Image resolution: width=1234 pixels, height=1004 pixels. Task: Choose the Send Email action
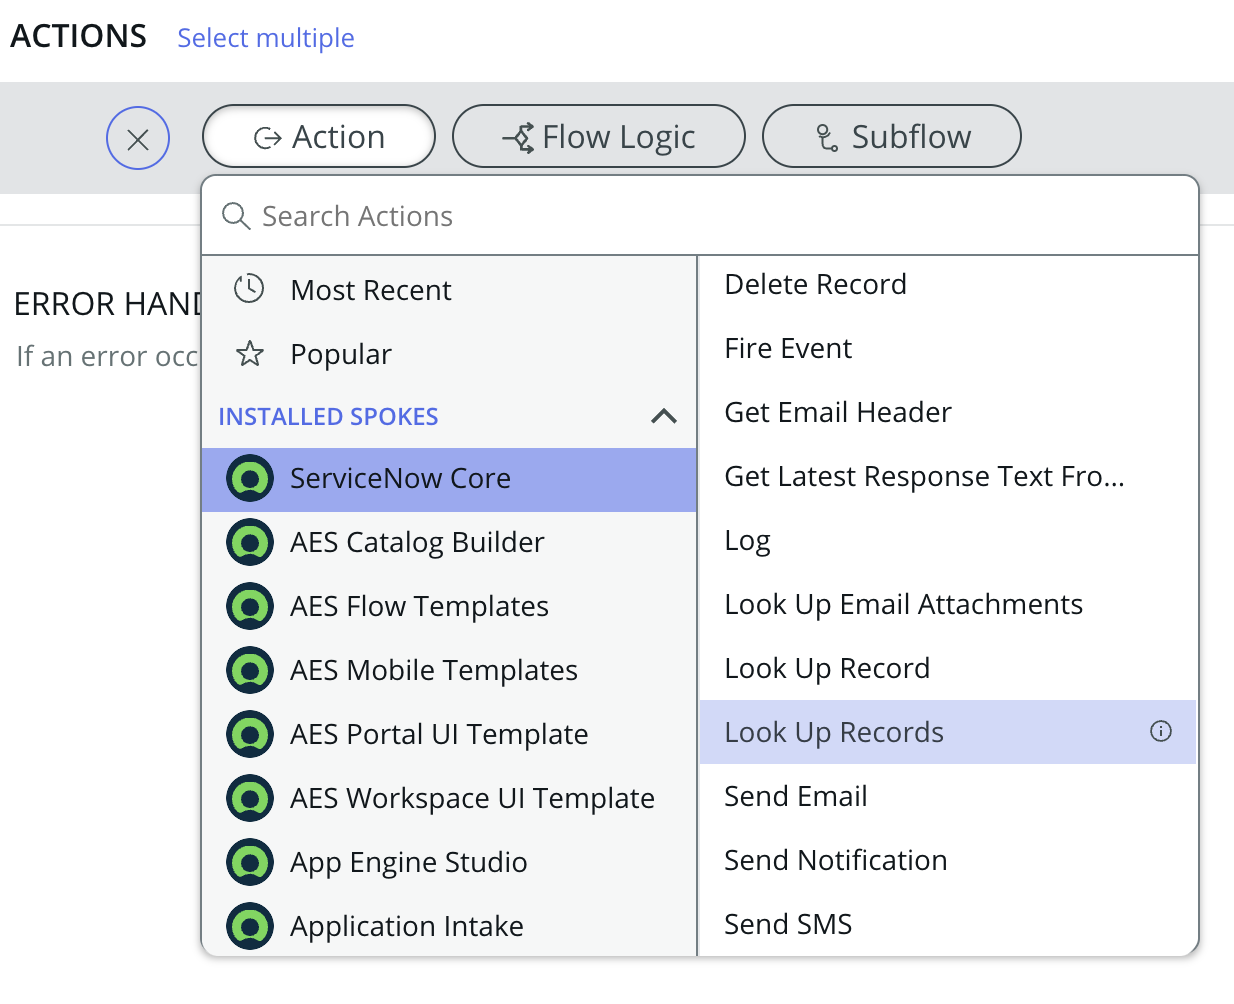coord(795,796)
